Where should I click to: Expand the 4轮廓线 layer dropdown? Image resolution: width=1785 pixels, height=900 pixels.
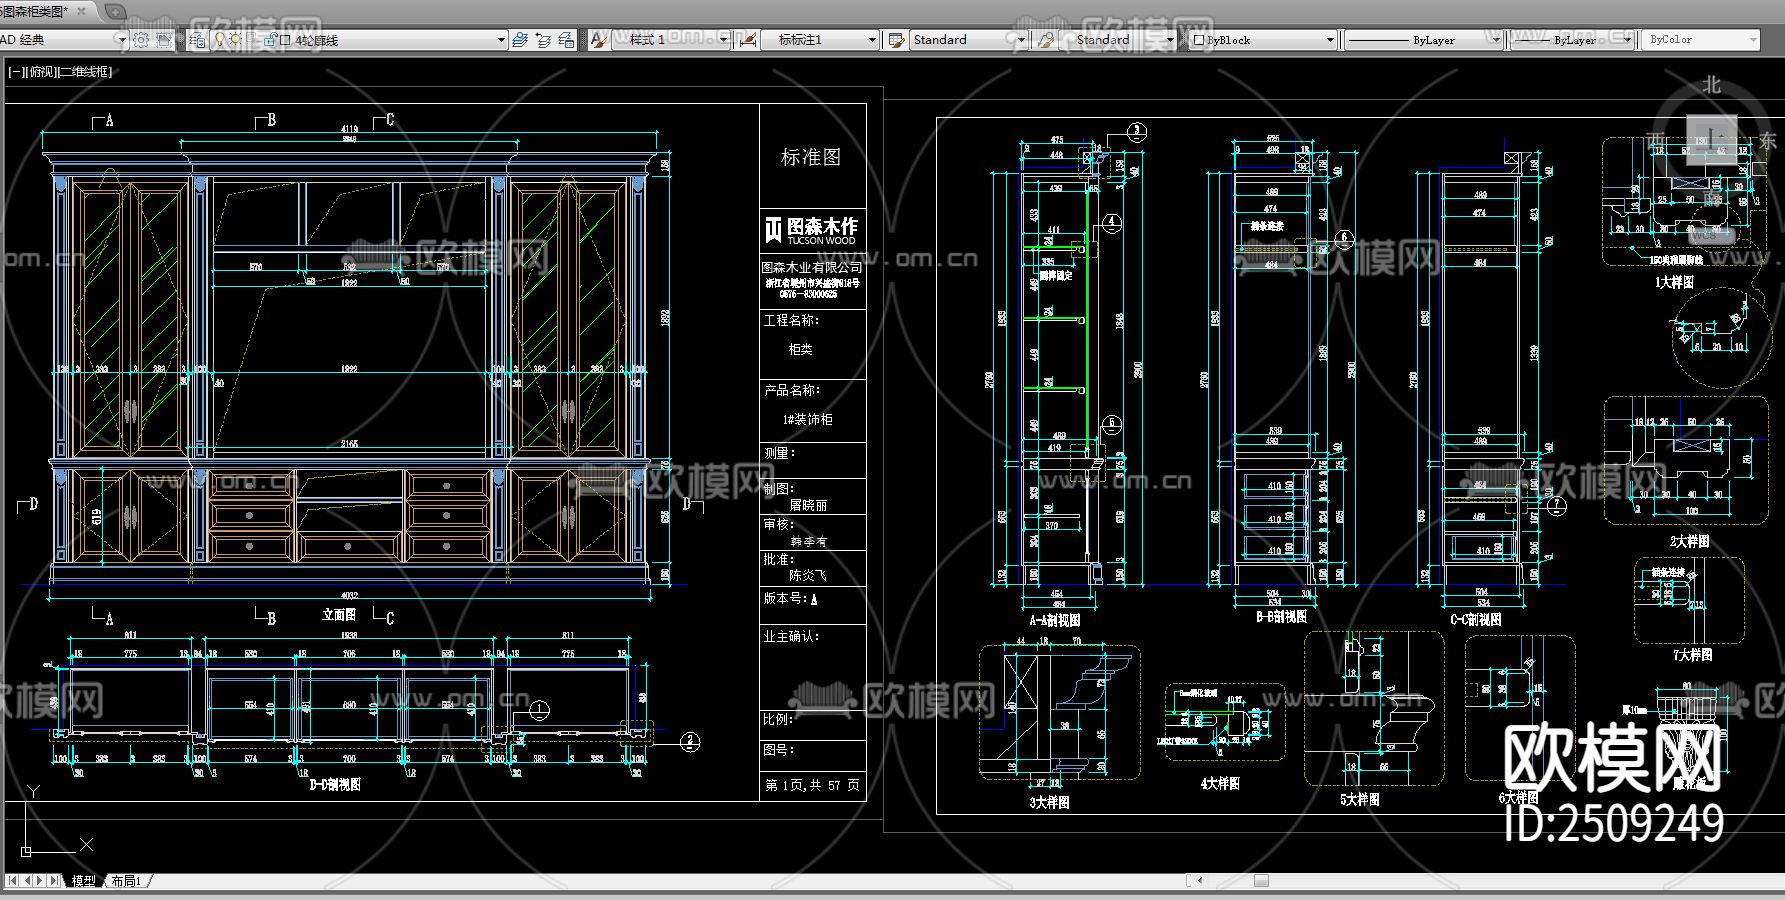(x=501, y=40)
